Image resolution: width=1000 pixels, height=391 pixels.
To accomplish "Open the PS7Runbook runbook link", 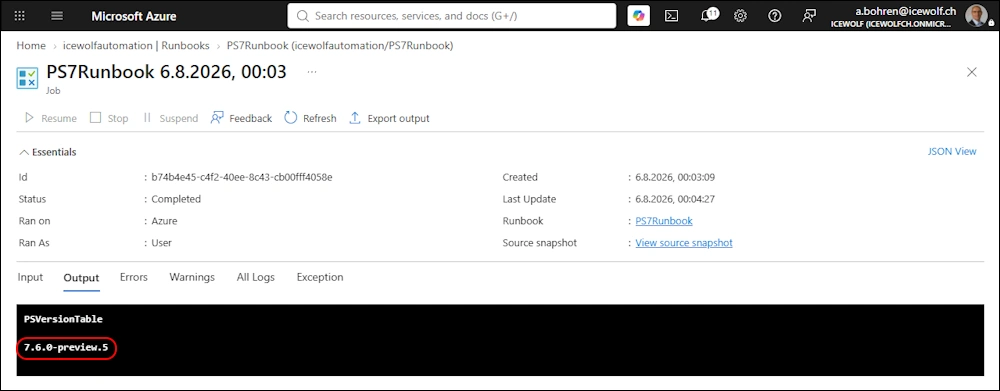I will (x=664, y=221).
